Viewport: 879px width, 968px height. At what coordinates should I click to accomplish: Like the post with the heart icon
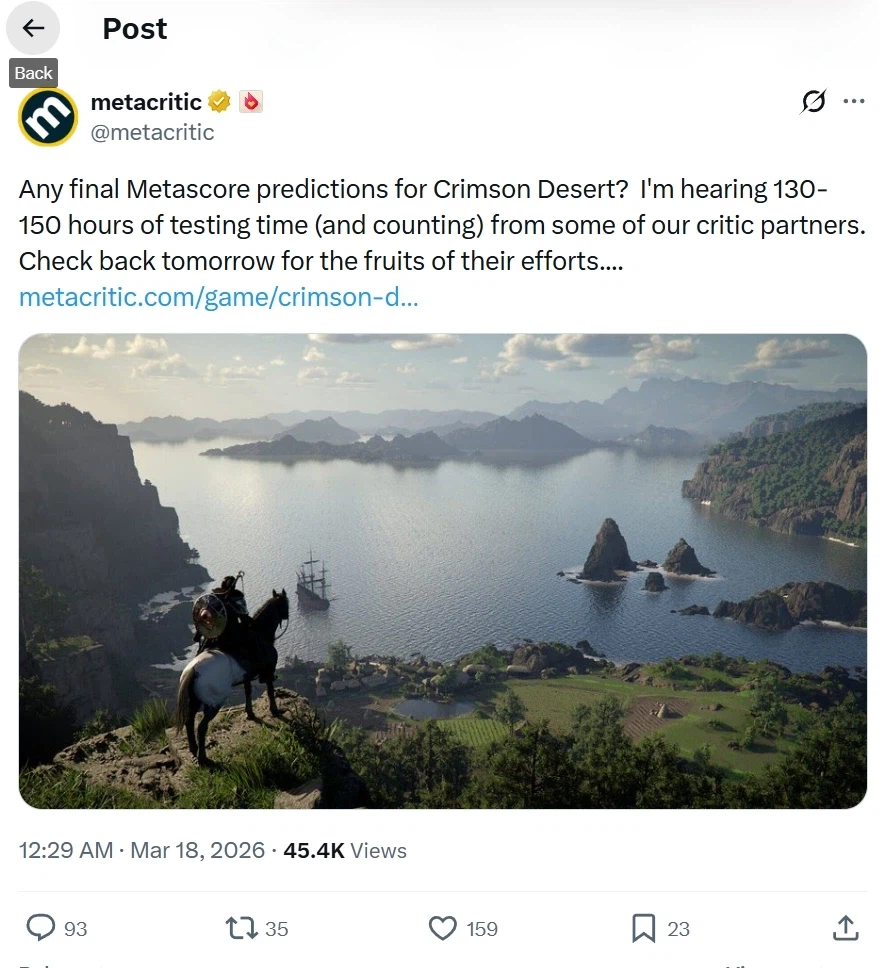pyautogui.click(x=443, y=928)
